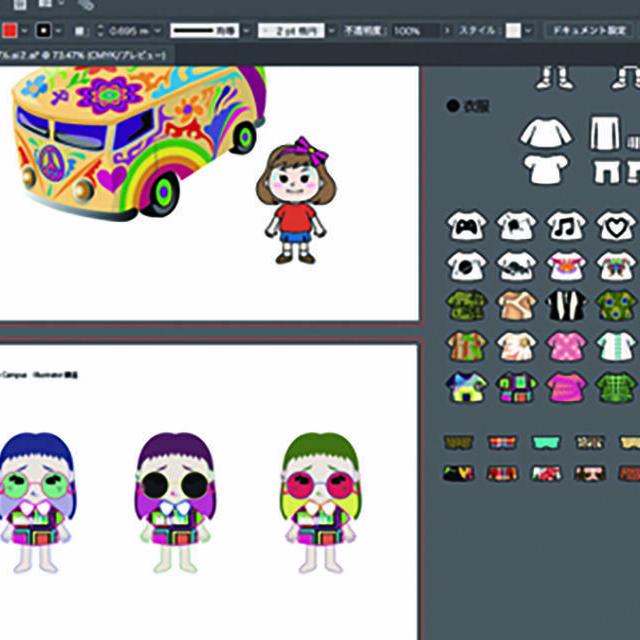Screen dimensions: 640x640
Task: Select the black and yellow shorts item
Action: (x=458, y=473)
